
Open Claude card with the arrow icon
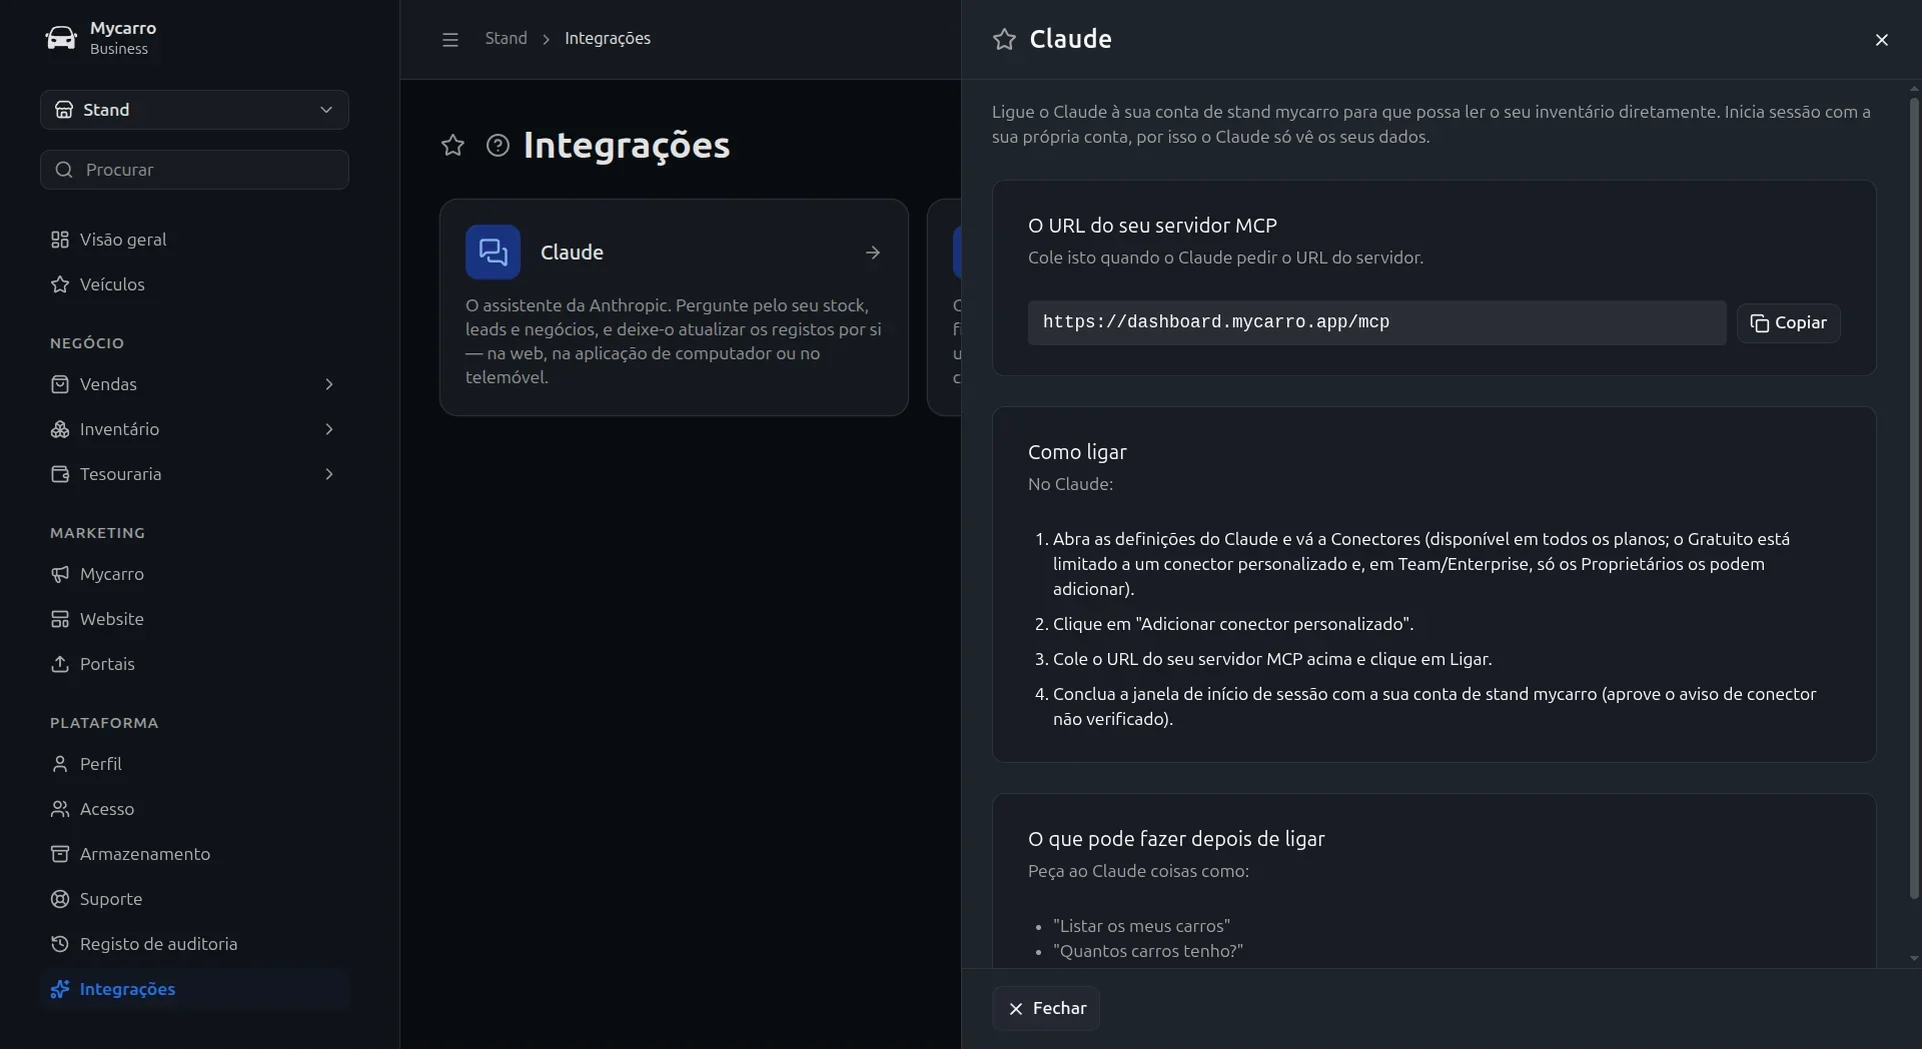pyautogui.click(x=873, y=252)
